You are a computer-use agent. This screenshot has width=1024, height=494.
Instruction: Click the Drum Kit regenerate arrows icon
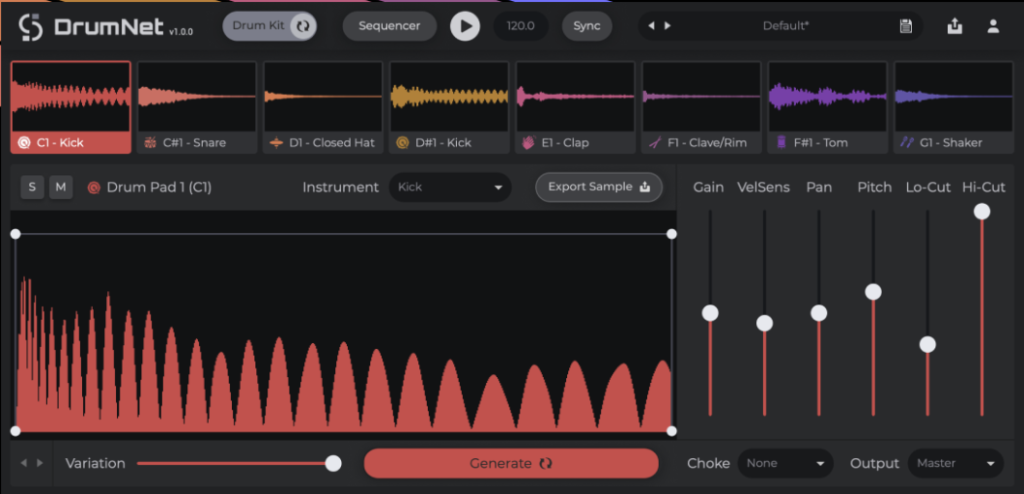(x=303, y=26)
